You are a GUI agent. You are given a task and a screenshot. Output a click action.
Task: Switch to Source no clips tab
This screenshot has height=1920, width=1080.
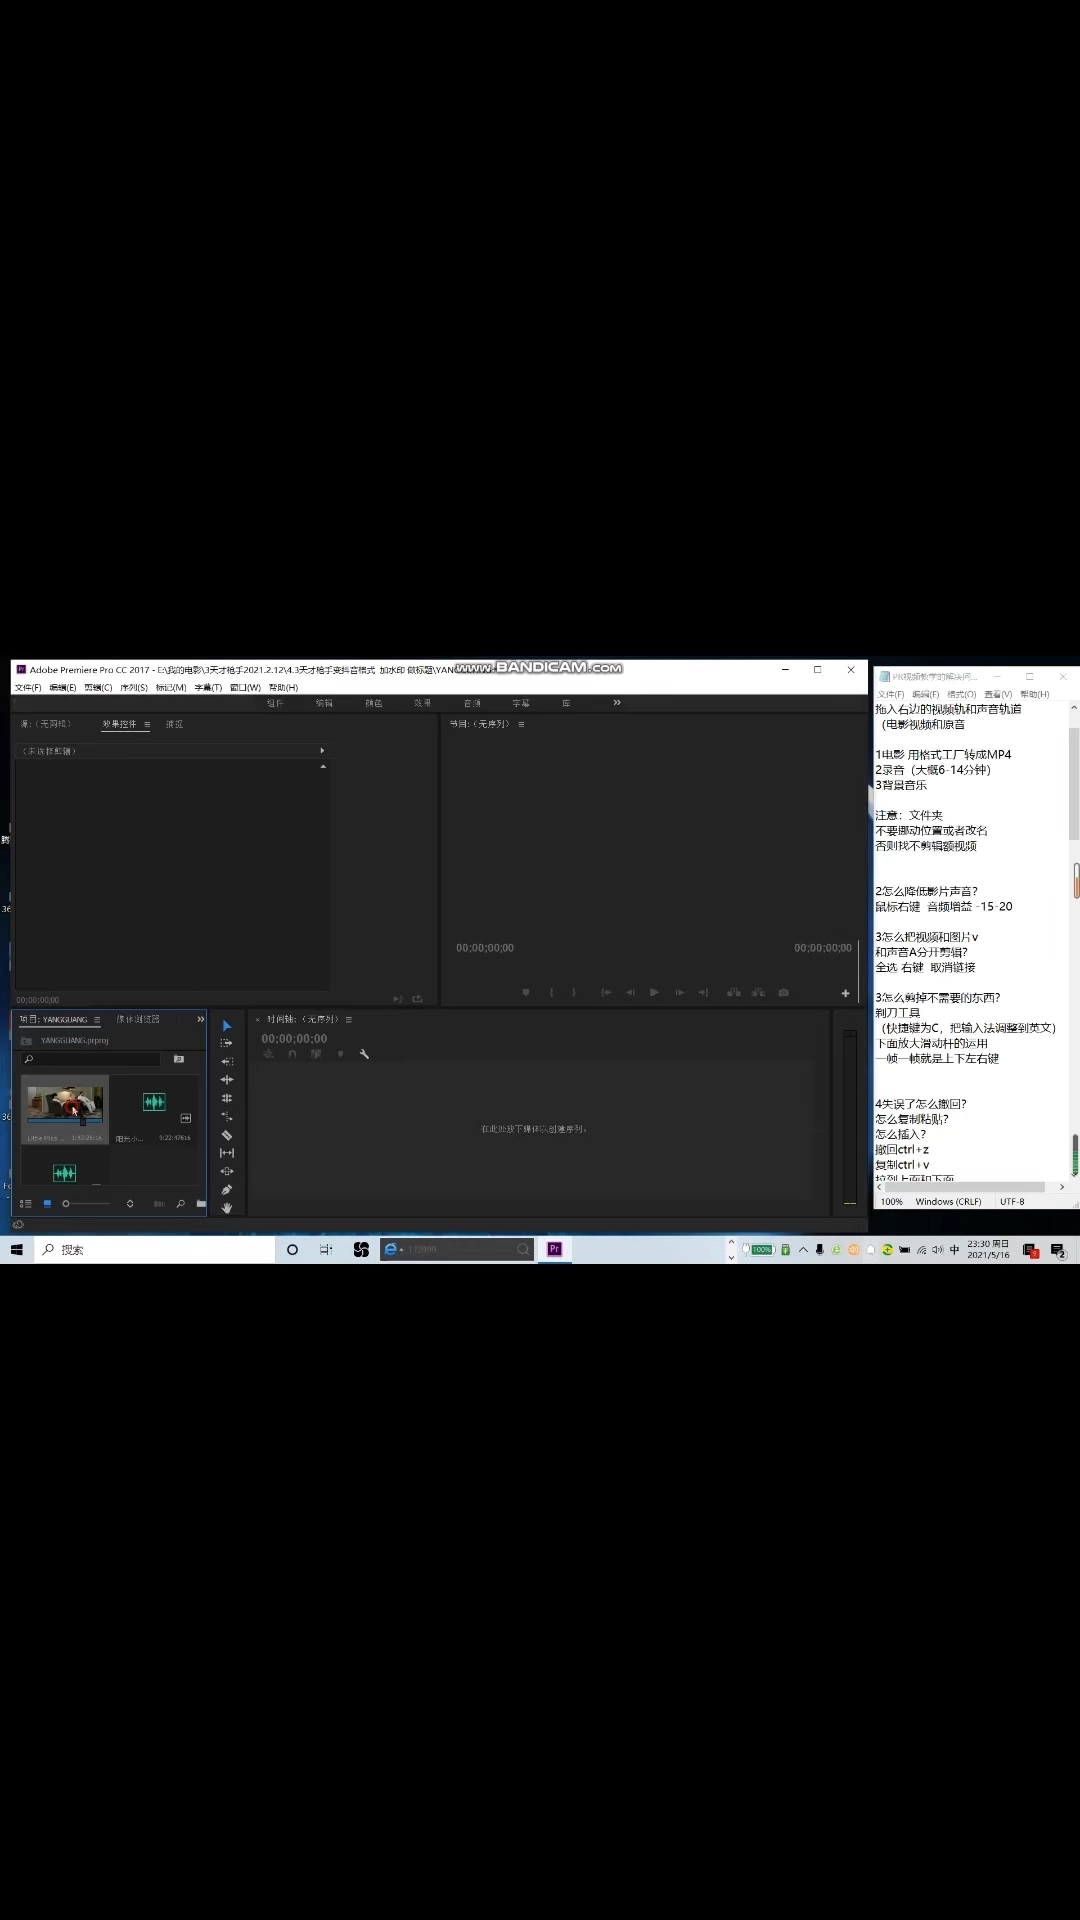point(46,724)
